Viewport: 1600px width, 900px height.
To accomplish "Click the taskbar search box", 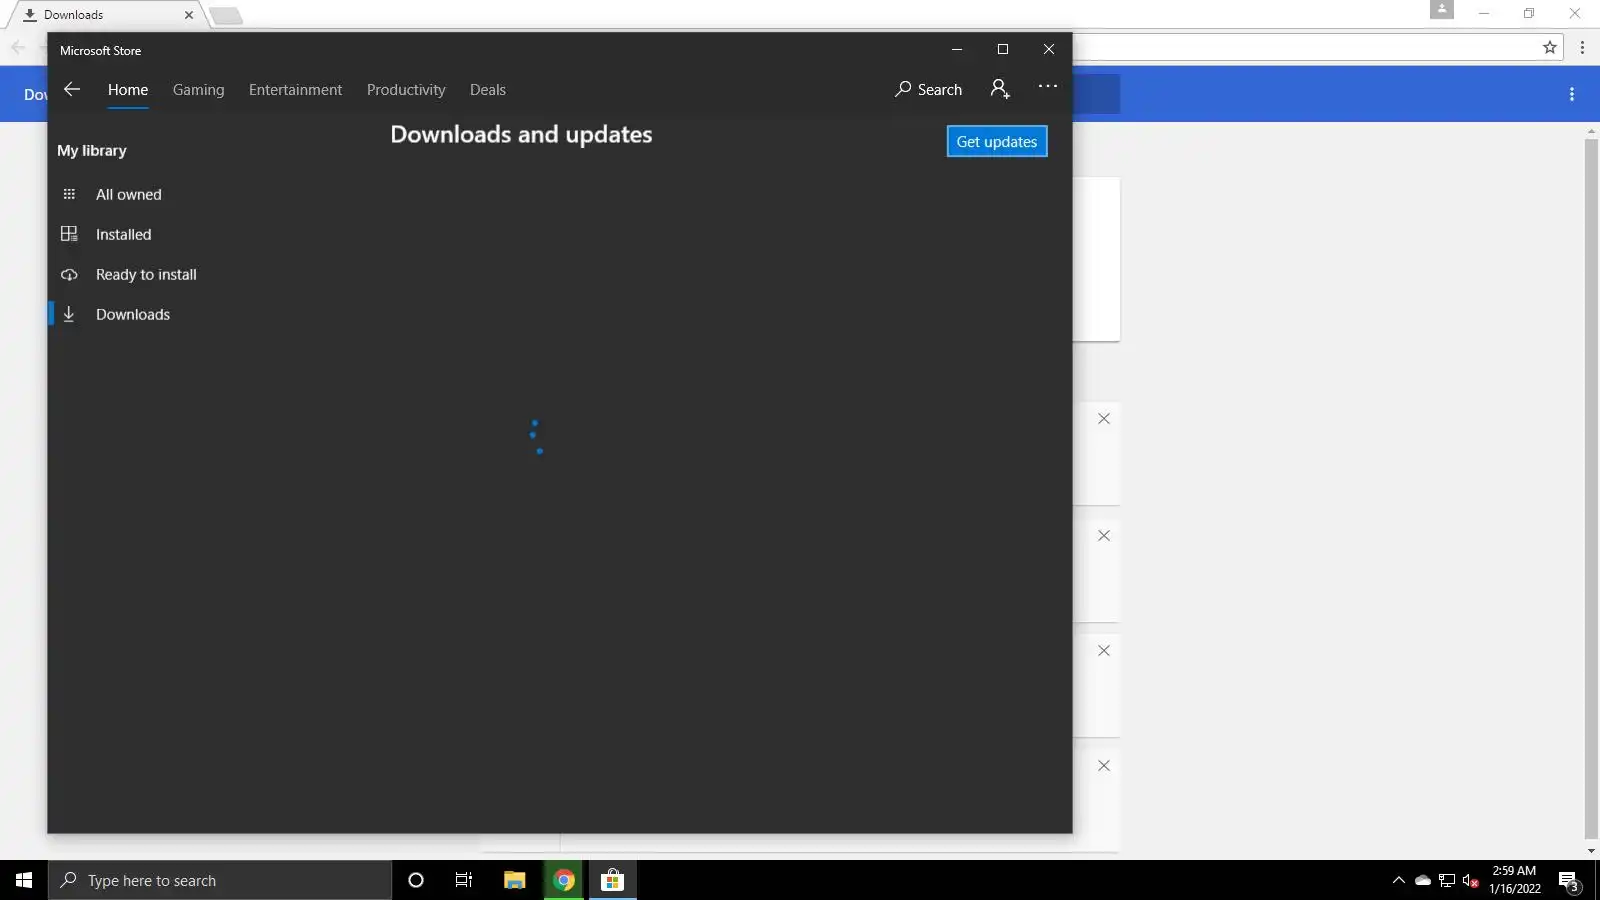I will pos(220,880).
